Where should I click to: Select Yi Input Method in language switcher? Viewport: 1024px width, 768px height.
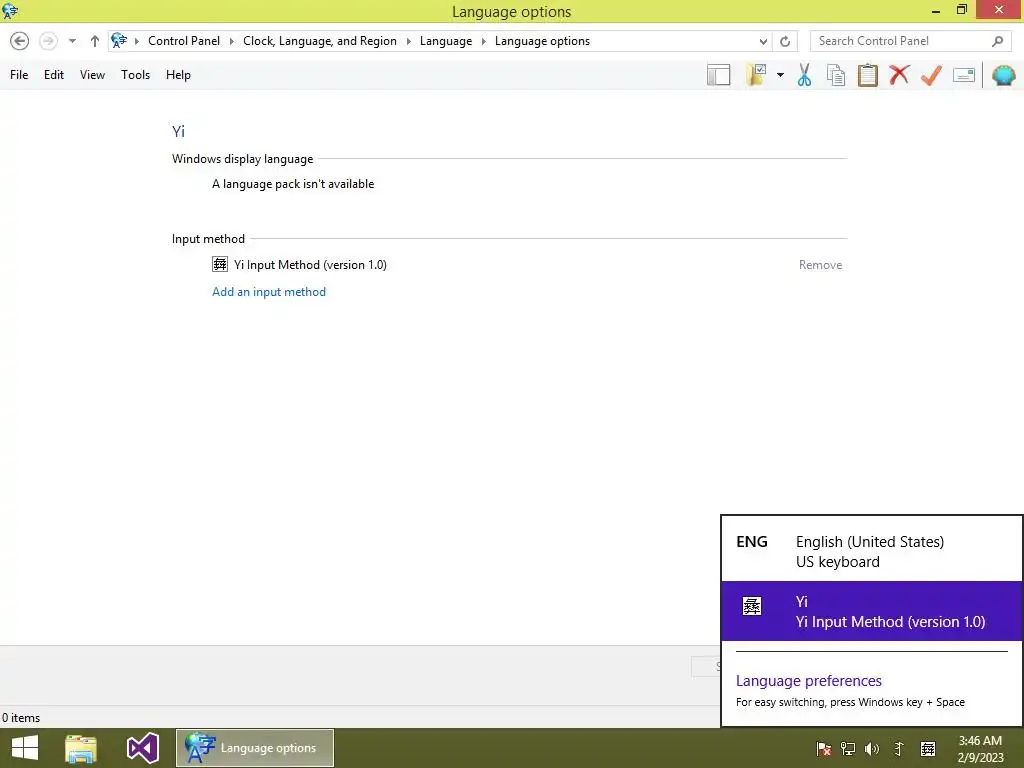872,611
